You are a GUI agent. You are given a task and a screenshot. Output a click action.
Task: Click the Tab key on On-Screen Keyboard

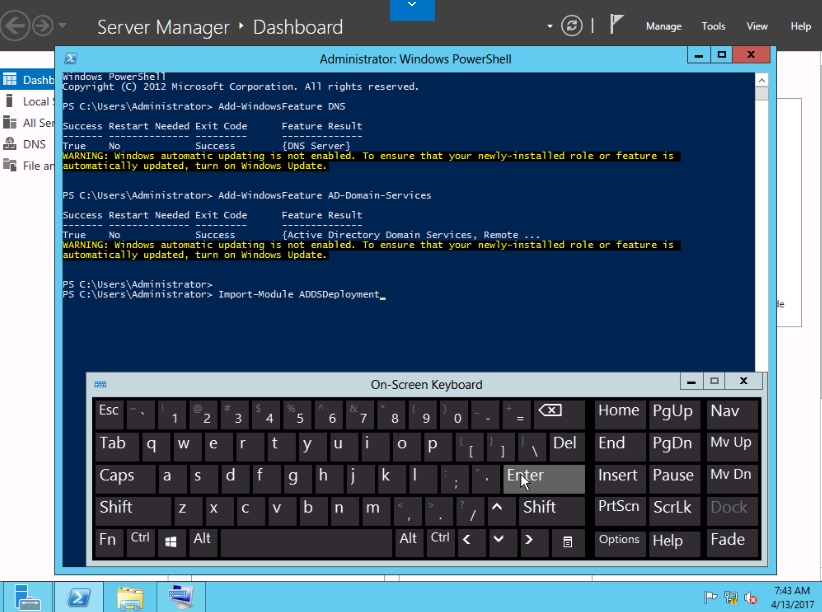(x=116, y=446)
